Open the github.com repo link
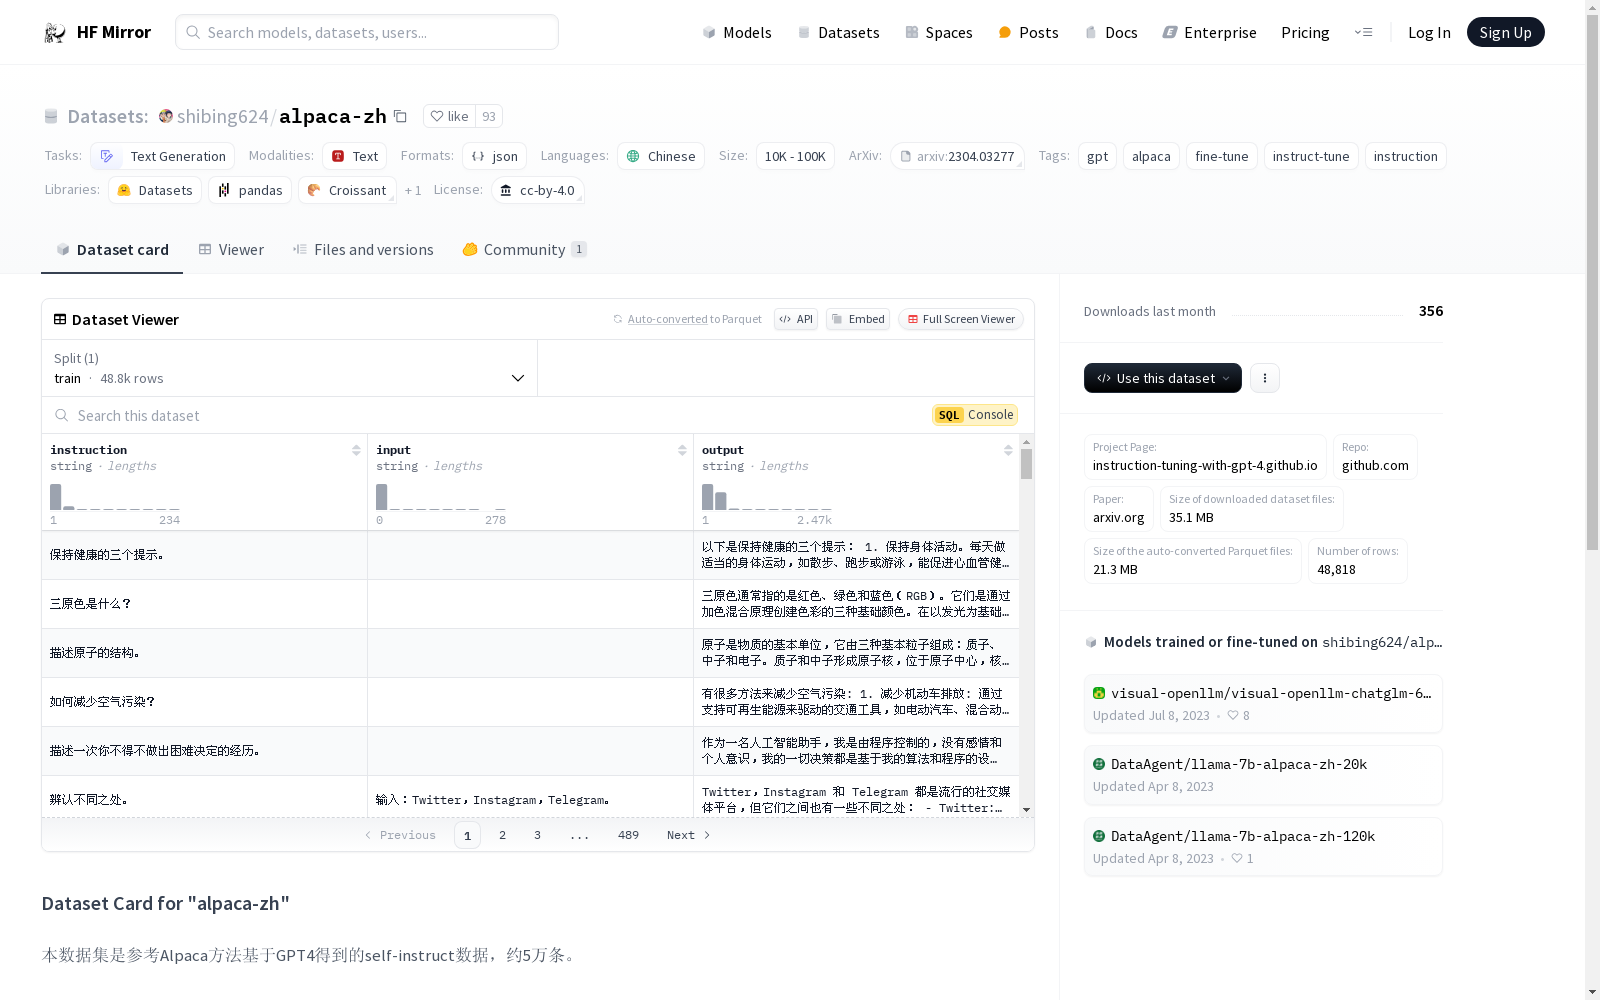Image resolution: width=1600 pixels, height=1000 pixels. click(x=1375, y=457)
